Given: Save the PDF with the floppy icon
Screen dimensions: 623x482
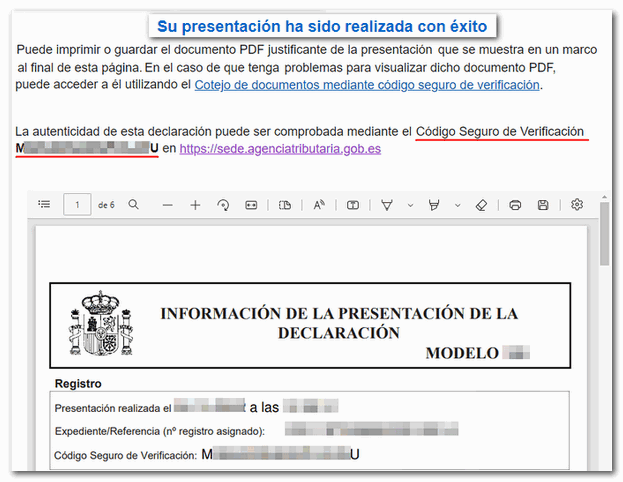Looking at the screenshot, I should [543, 205].
